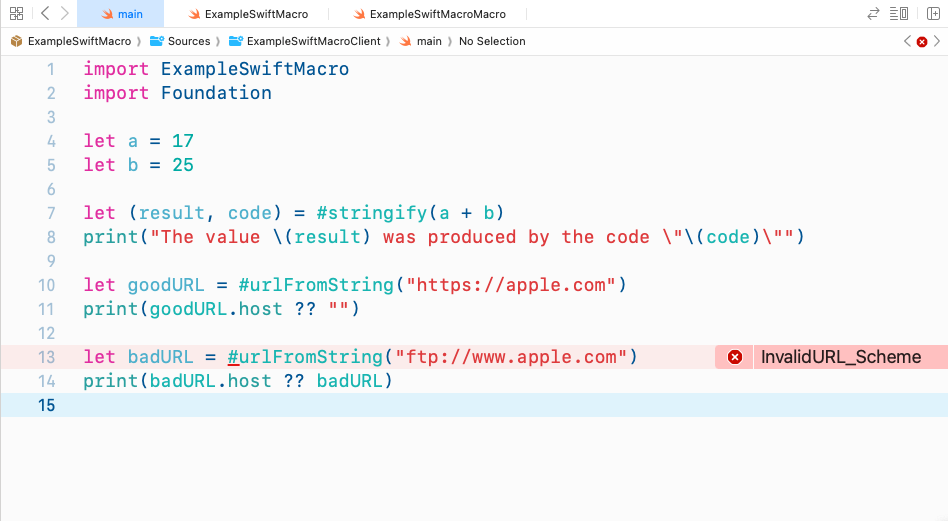Viewport: 948px width, 521px height.
Task: Click line number 15 in gutter
Action: pyautogui.click(x=47, y=405)
